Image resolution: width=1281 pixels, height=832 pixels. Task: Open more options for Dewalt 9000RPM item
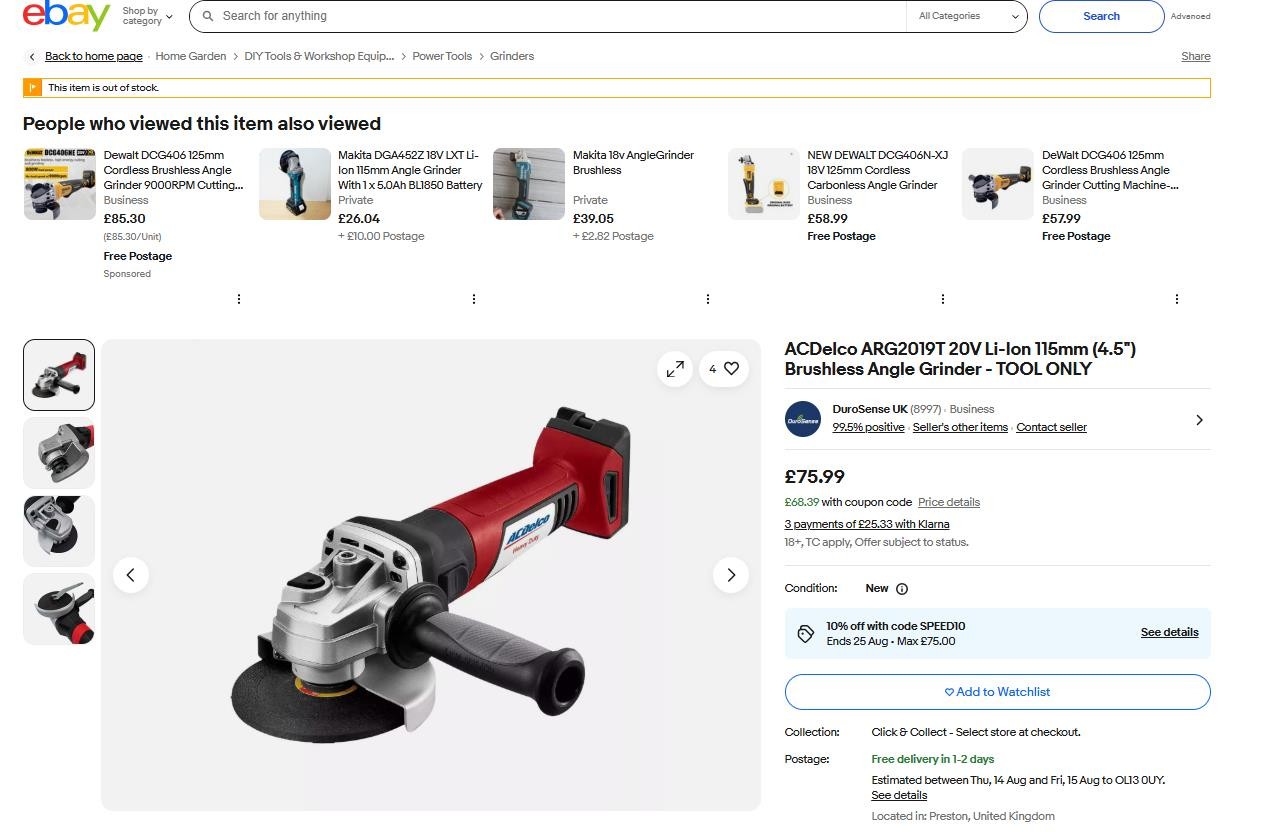[239, 299]
